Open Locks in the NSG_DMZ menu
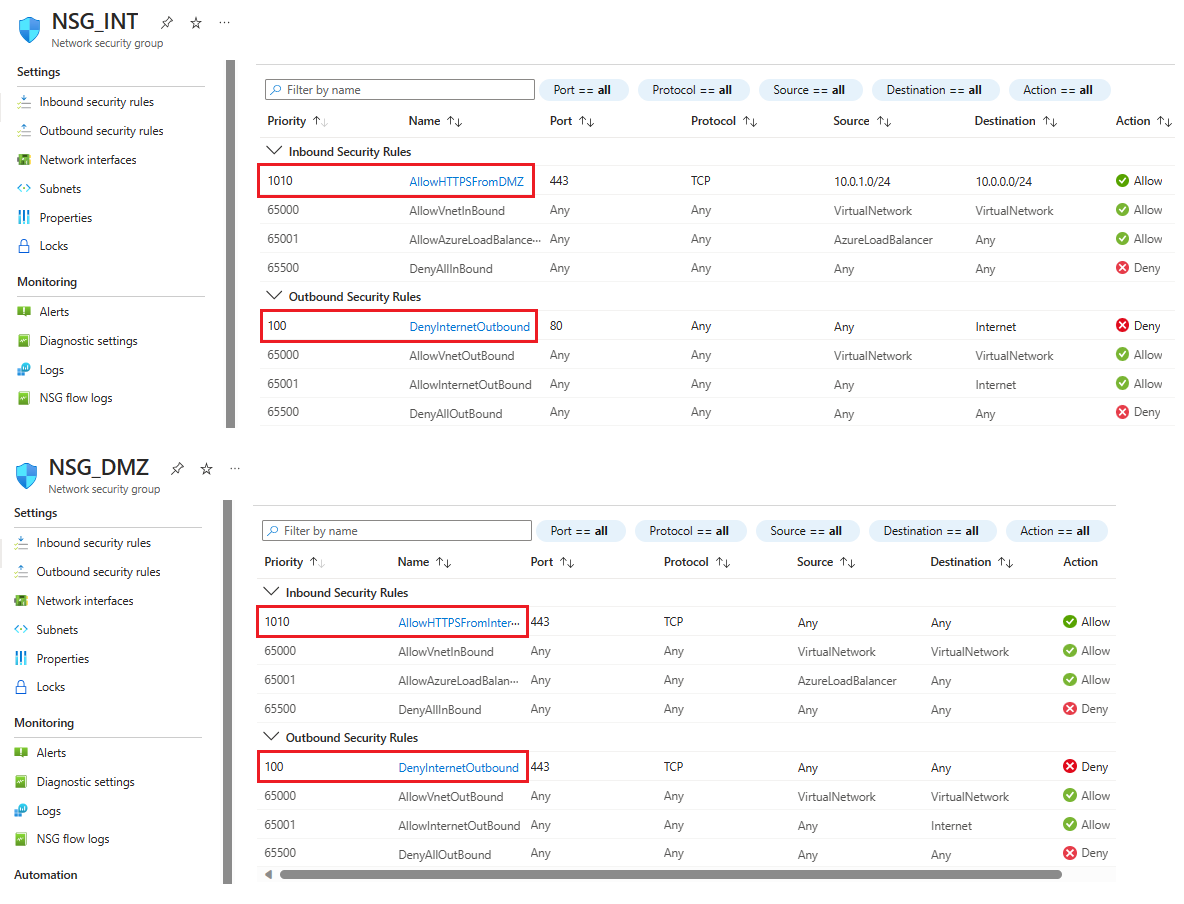The image size is (1184, 904). point(50,687)
